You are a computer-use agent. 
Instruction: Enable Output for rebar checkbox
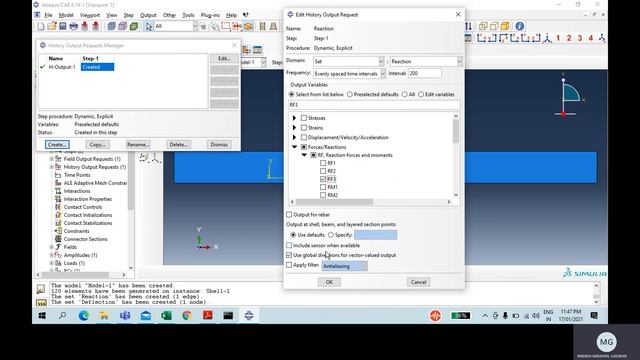click(x=289, y=214)
